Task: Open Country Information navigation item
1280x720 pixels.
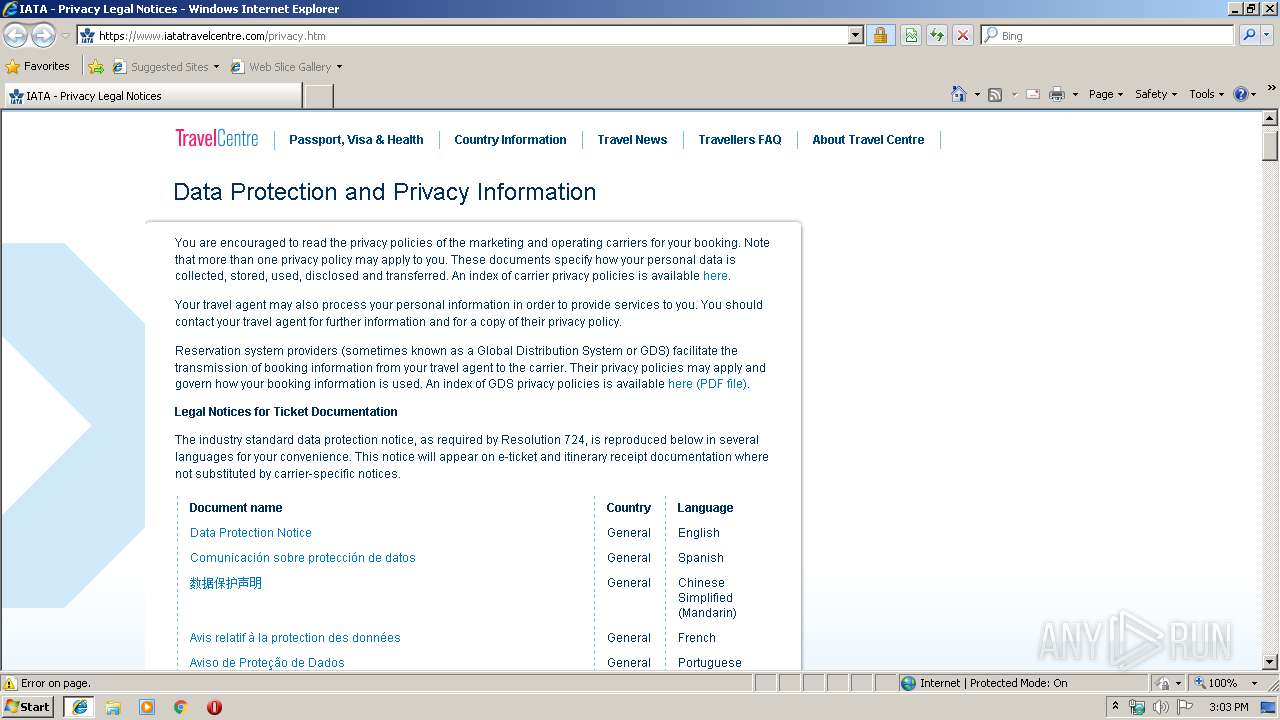Action: point(510,140)
